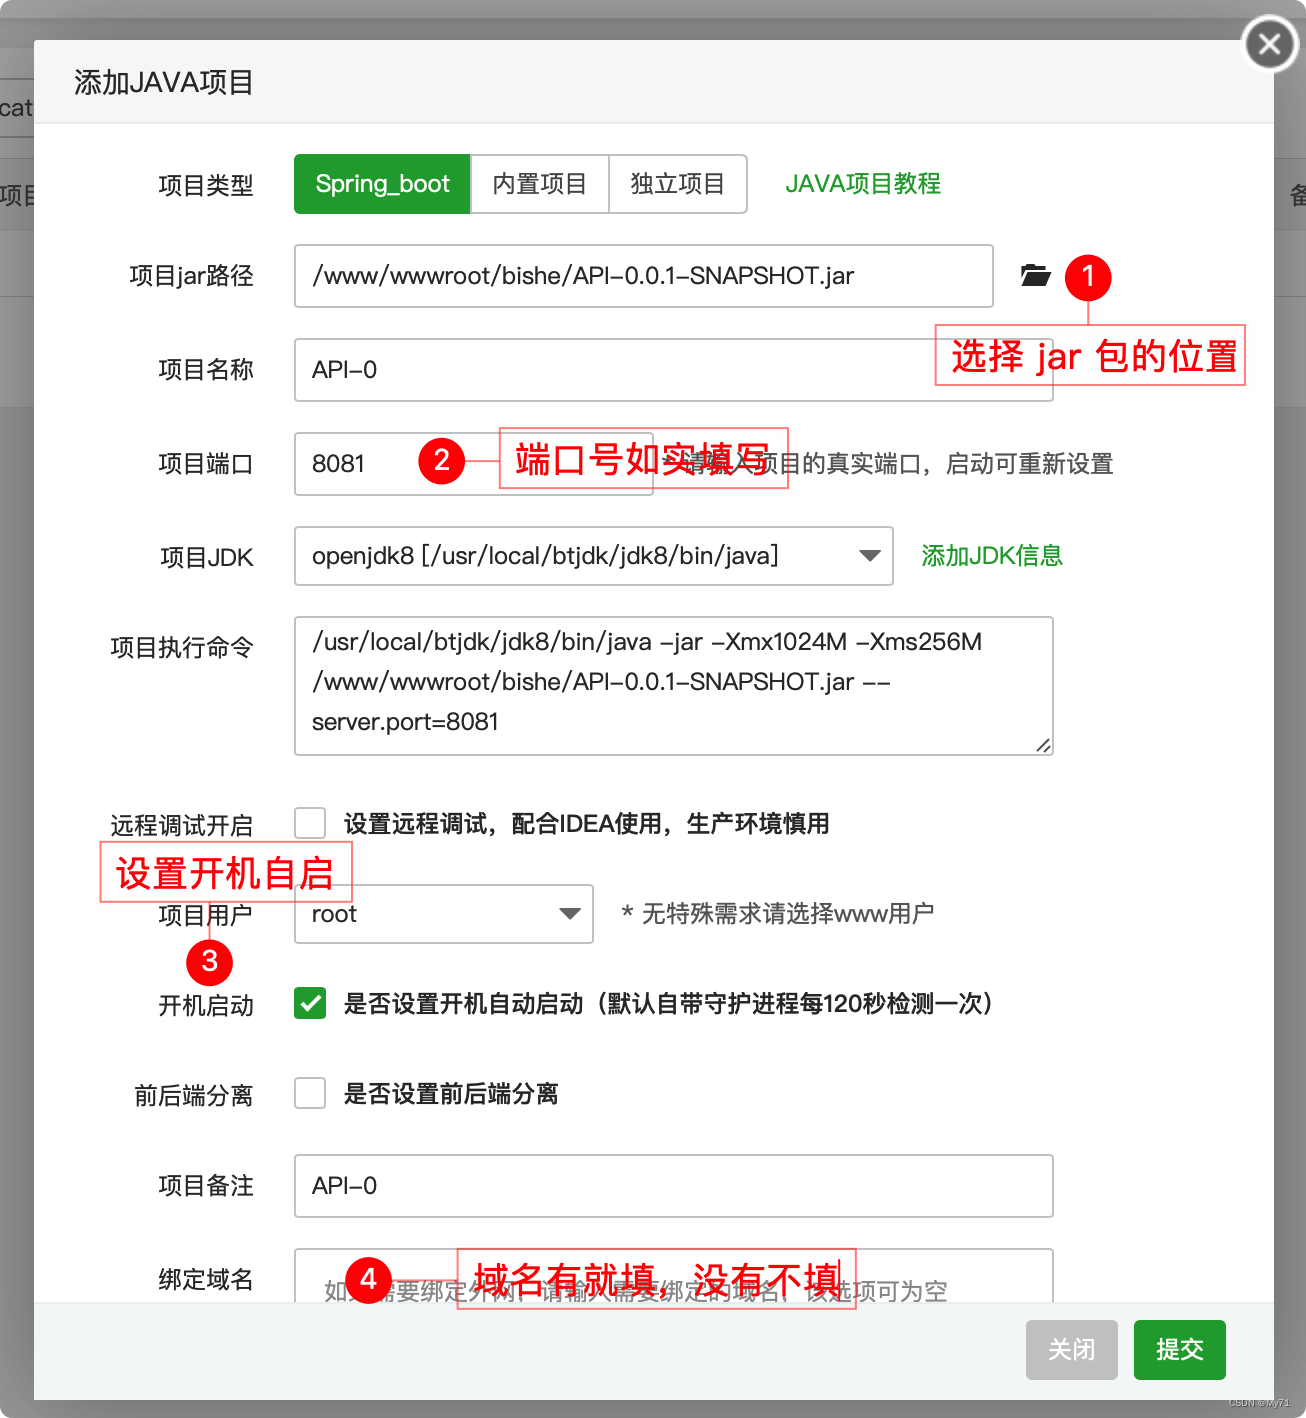Expand the 项目用户 root dropdown

coord(444,914)
